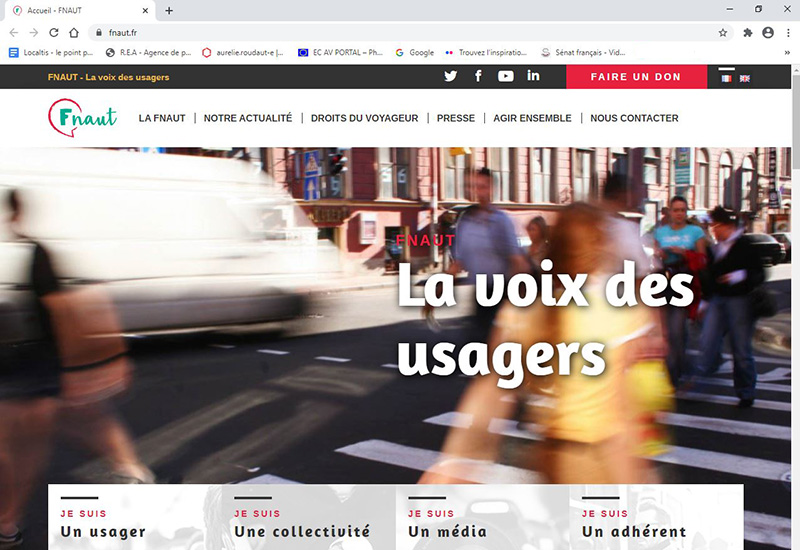800x550 pixels.
Task: Switch site language to English flag
Action: 745,79
